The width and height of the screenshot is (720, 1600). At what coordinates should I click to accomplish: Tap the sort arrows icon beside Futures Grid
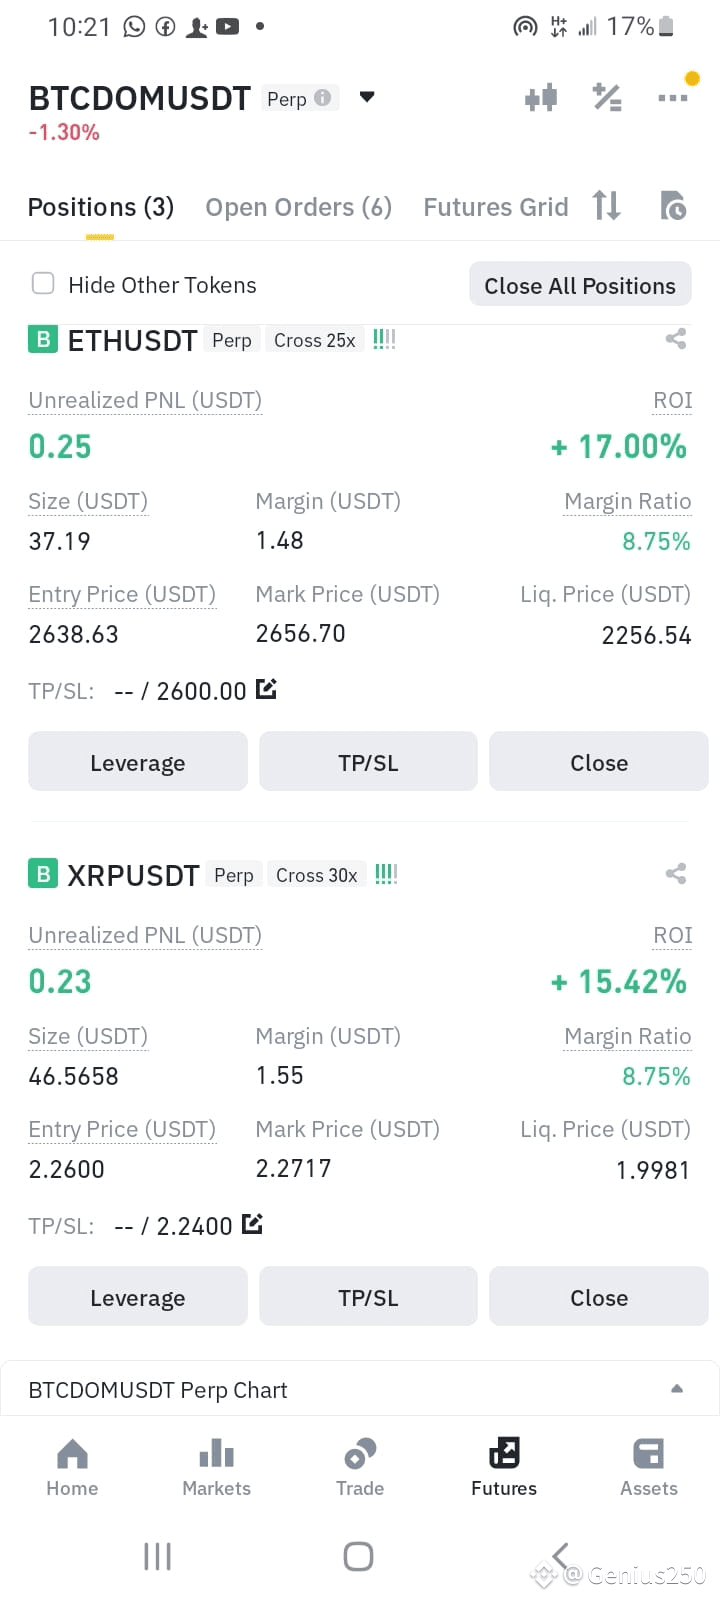[x=607, y=205]
